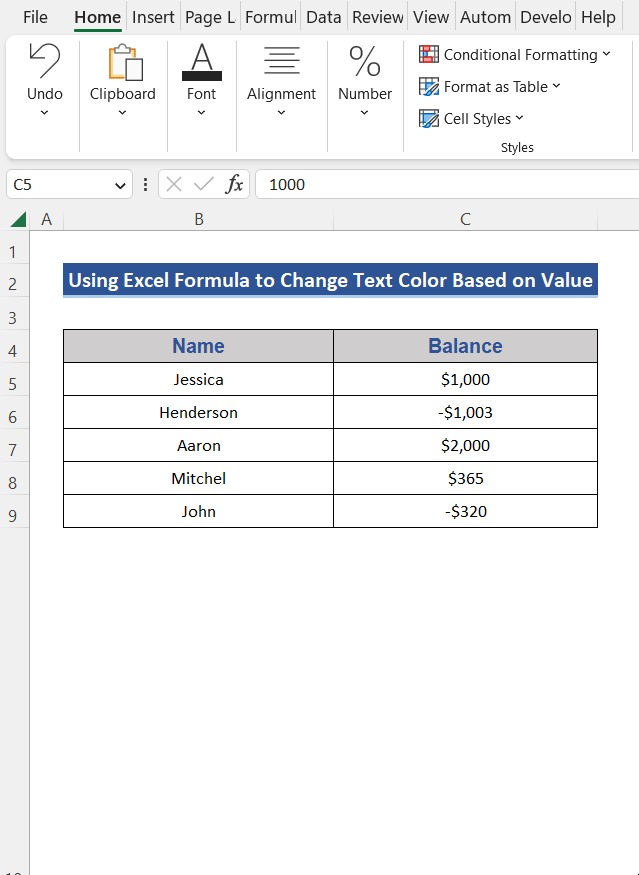
Task: Open the Cell Styles dropdown arrow
Action: point(520,118)
